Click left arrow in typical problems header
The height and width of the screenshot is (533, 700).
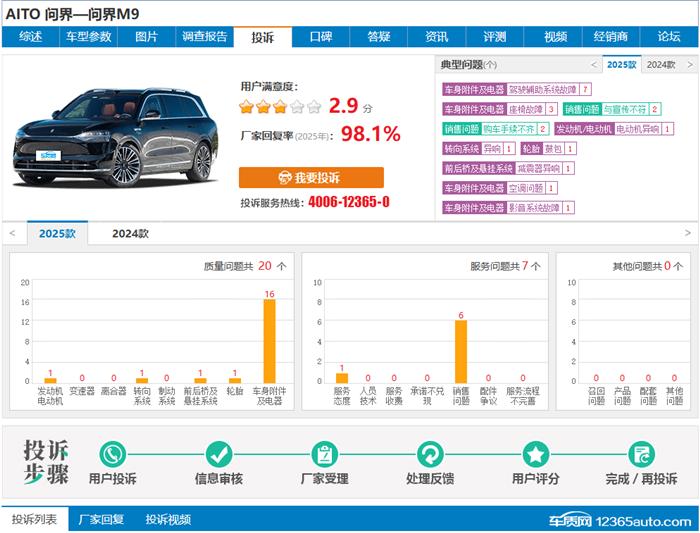coord(594,65)
